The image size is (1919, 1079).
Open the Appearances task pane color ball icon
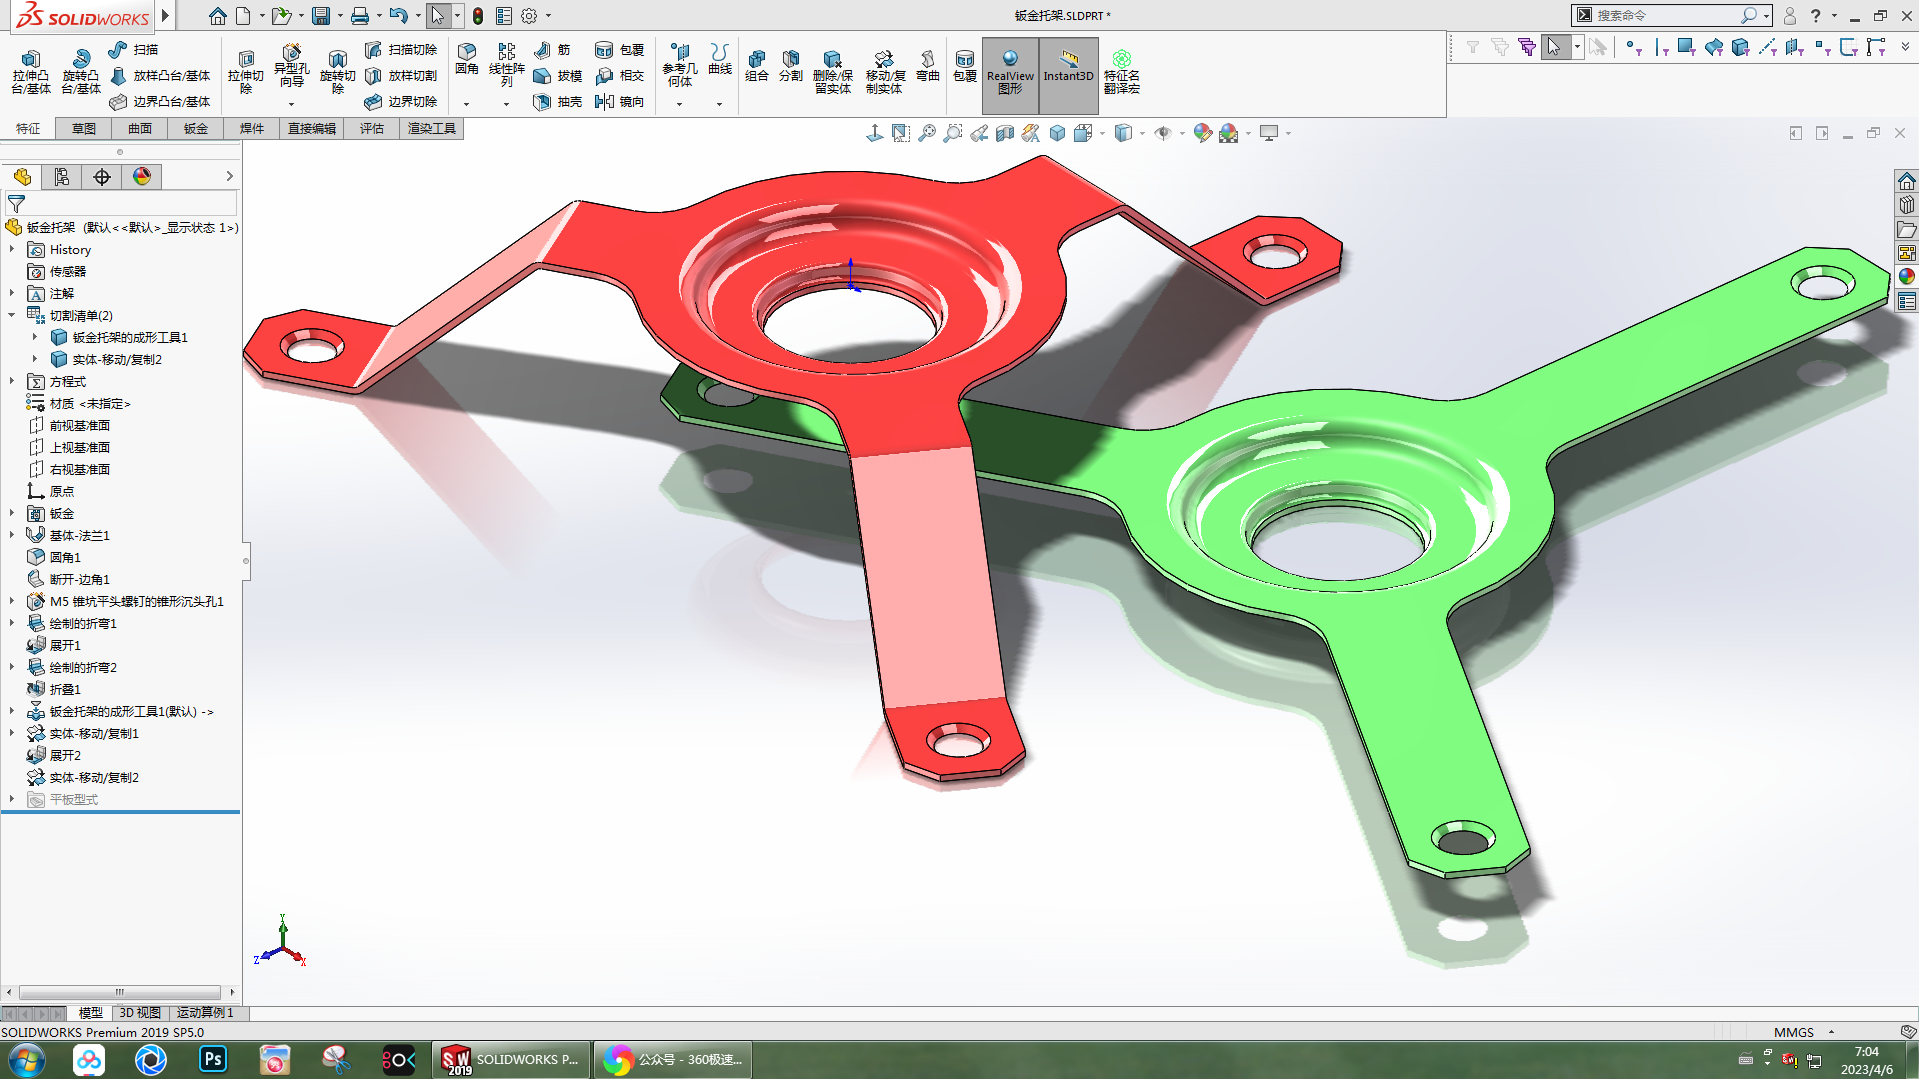1906,277
